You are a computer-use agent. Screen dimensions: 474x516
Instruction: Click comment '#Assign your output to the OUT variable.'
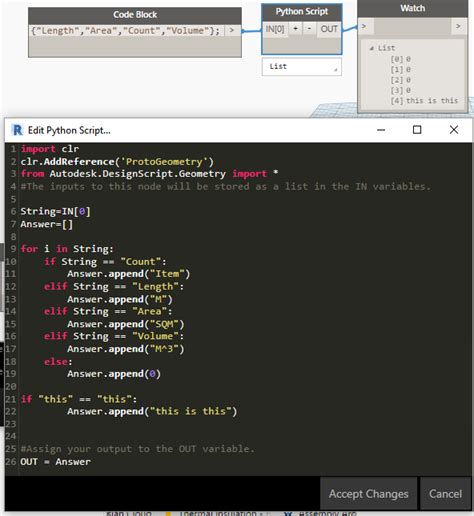pyautogui.click(x=137, y=449)
